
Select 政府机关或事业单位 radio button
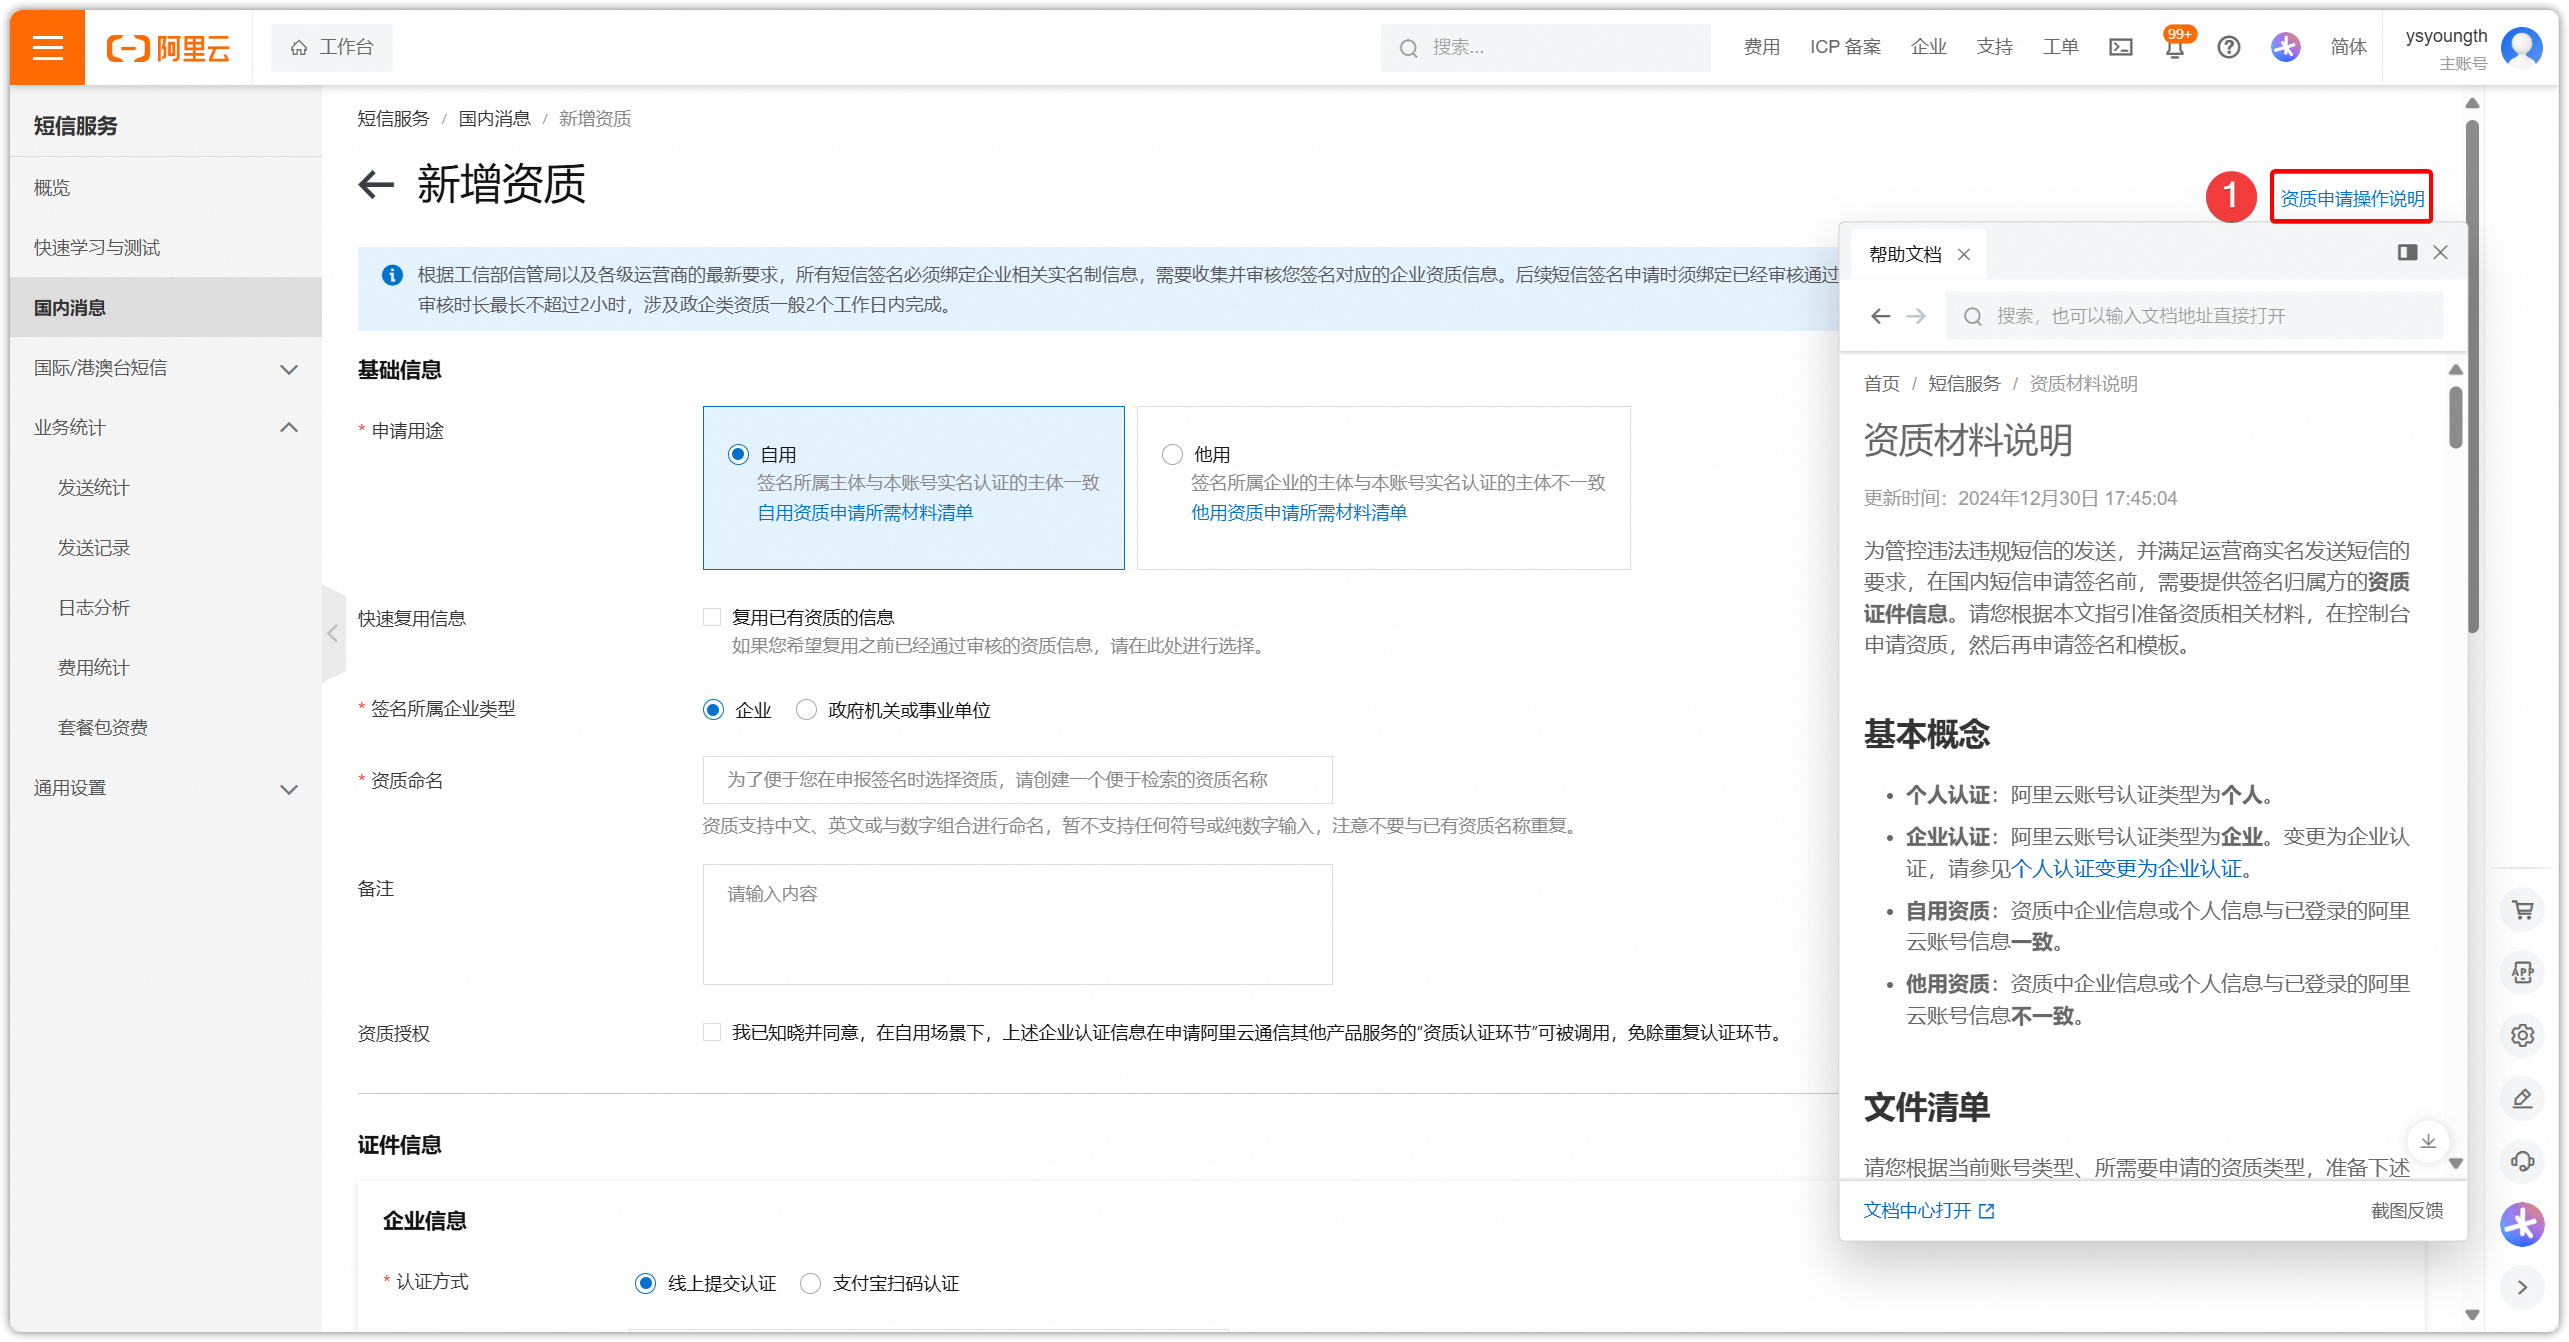pyautogui.click(x=806, y=710)
